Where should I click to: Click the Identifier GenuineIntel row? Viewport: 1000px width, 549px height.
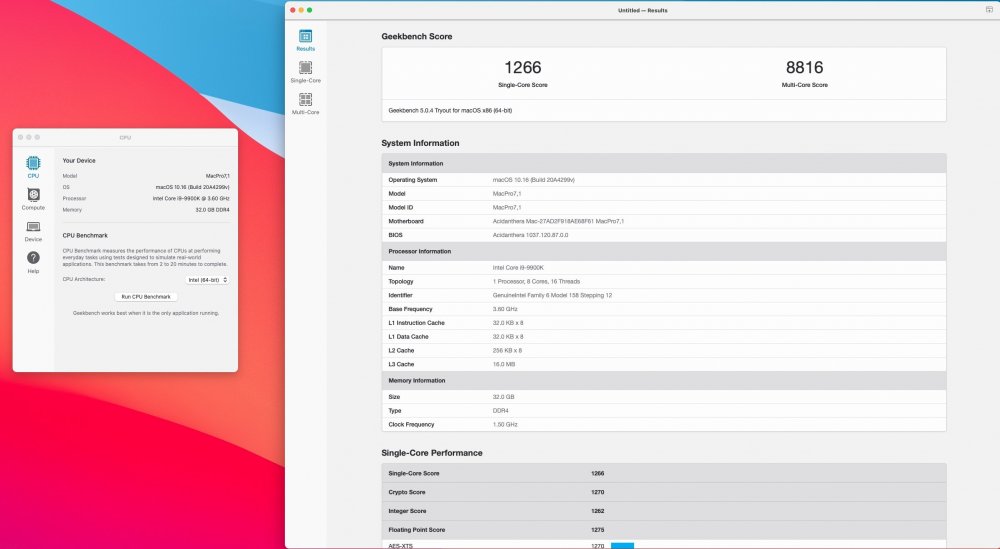point(664,295)
